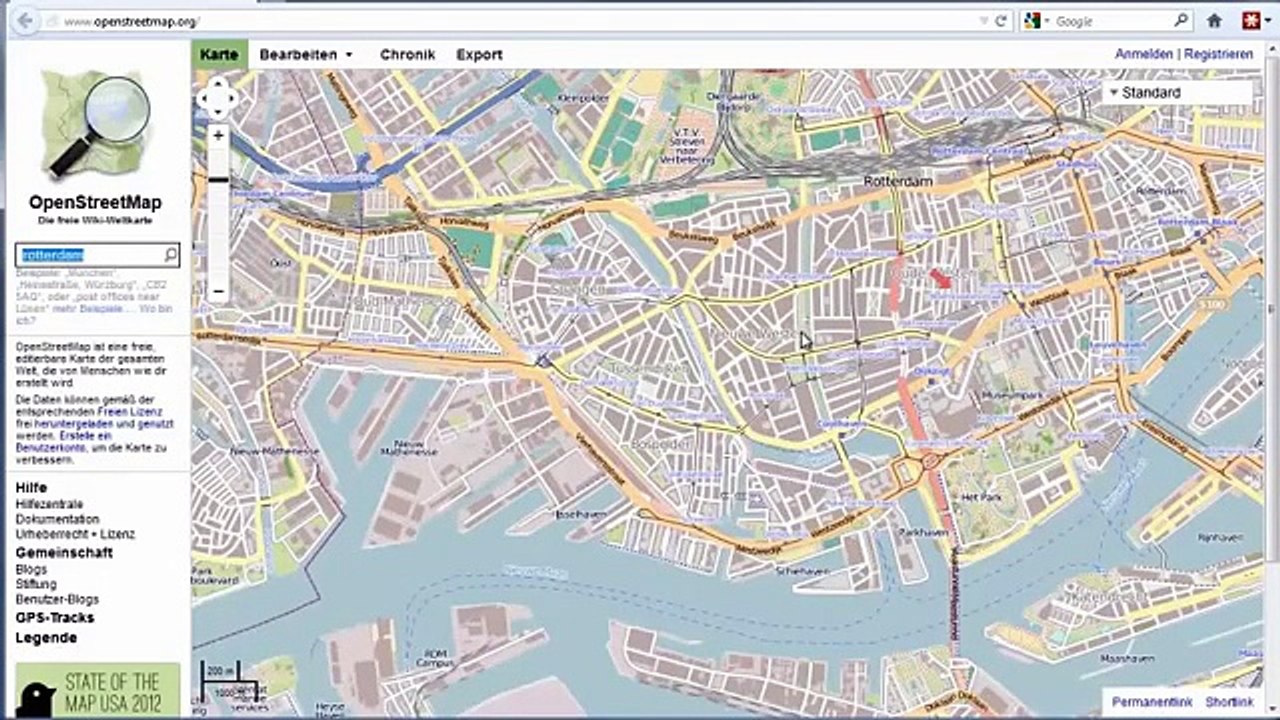Open Urheberrecht + Lizenz link
1280x720 pixels.
click(x=75, y=534)
